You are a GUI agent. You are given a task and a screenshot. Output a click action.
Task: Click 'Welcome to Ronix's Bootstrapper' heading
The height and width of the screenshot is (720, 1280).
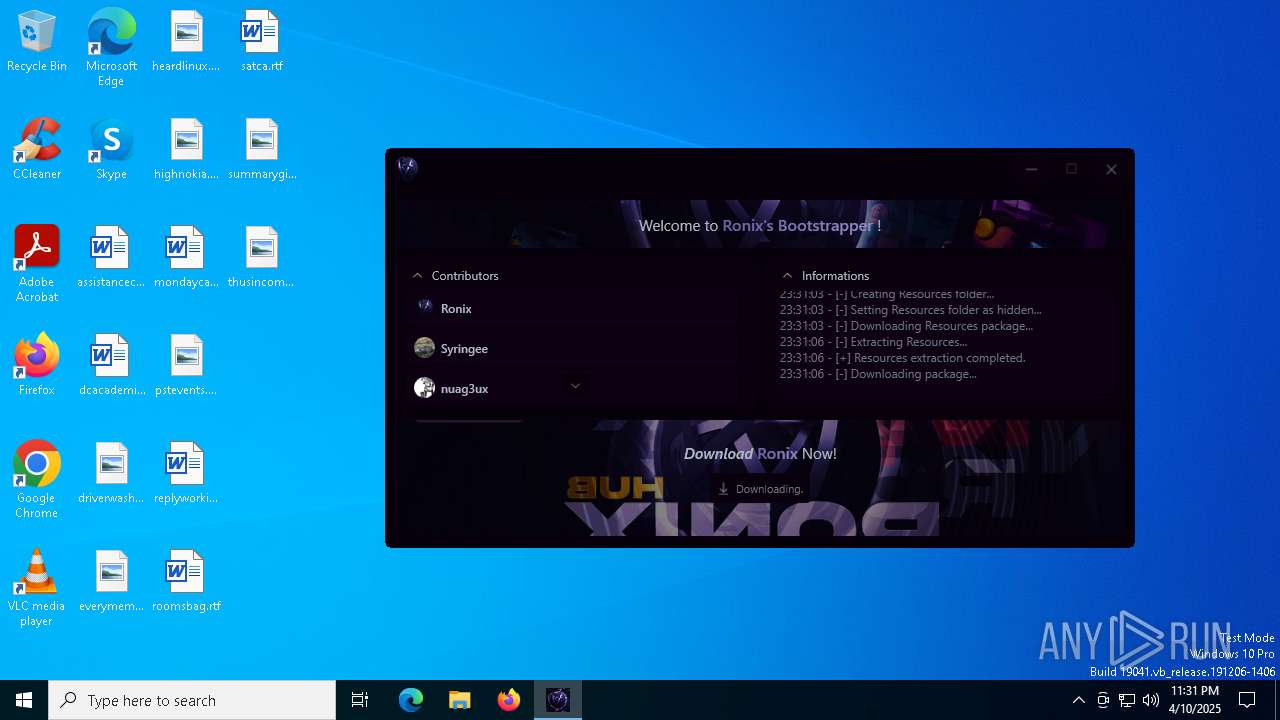pyautogui.click(x=760, y=226)
